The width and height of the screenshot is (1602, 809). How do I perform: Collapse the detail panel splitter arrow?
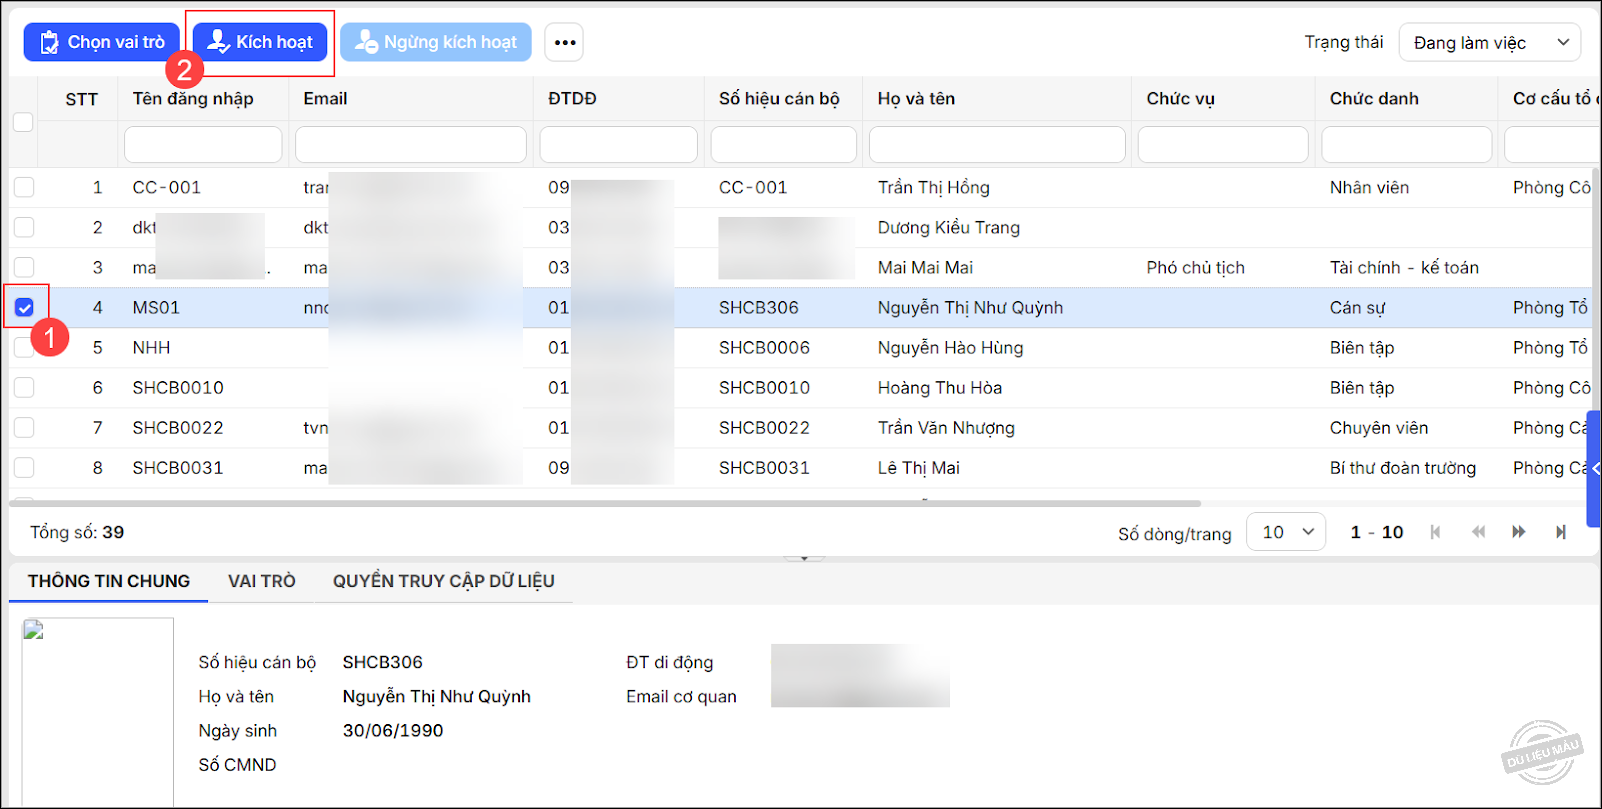click(804, 558)
